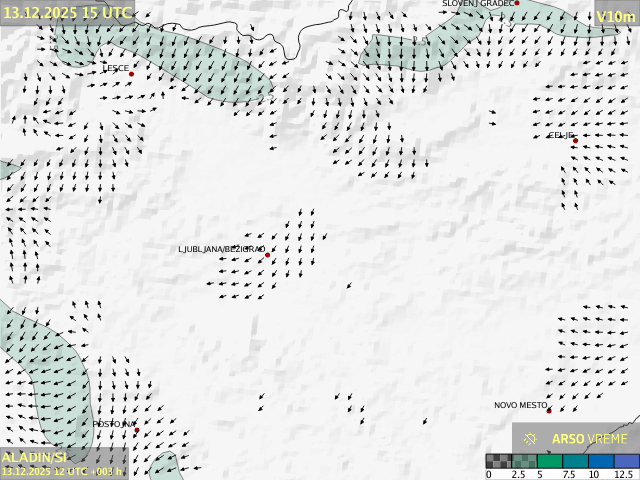640x480 pixels.
Task: Click the Lesce station red marker
Action: (131, 74)
